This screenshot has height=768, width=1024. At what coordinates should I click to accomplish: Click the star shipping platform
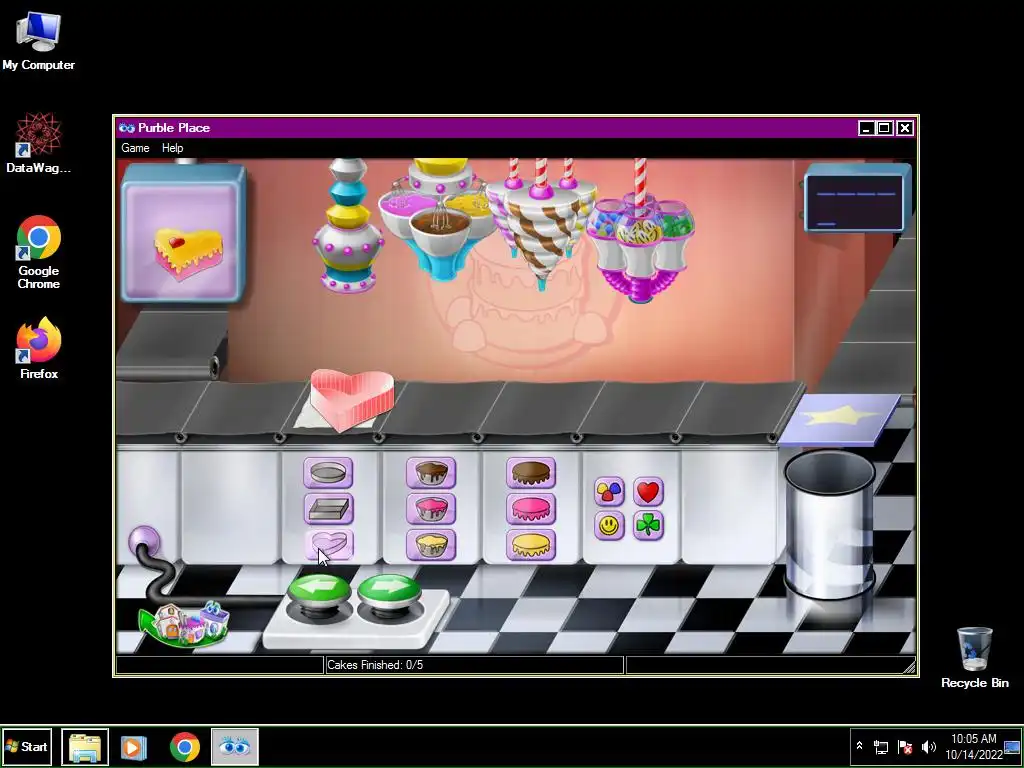coord(839,419)
